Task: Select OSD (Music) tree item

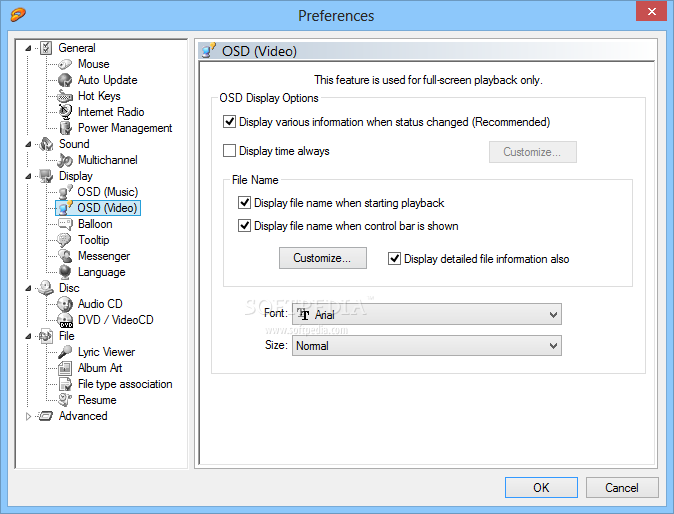Action: pos(107,192)
